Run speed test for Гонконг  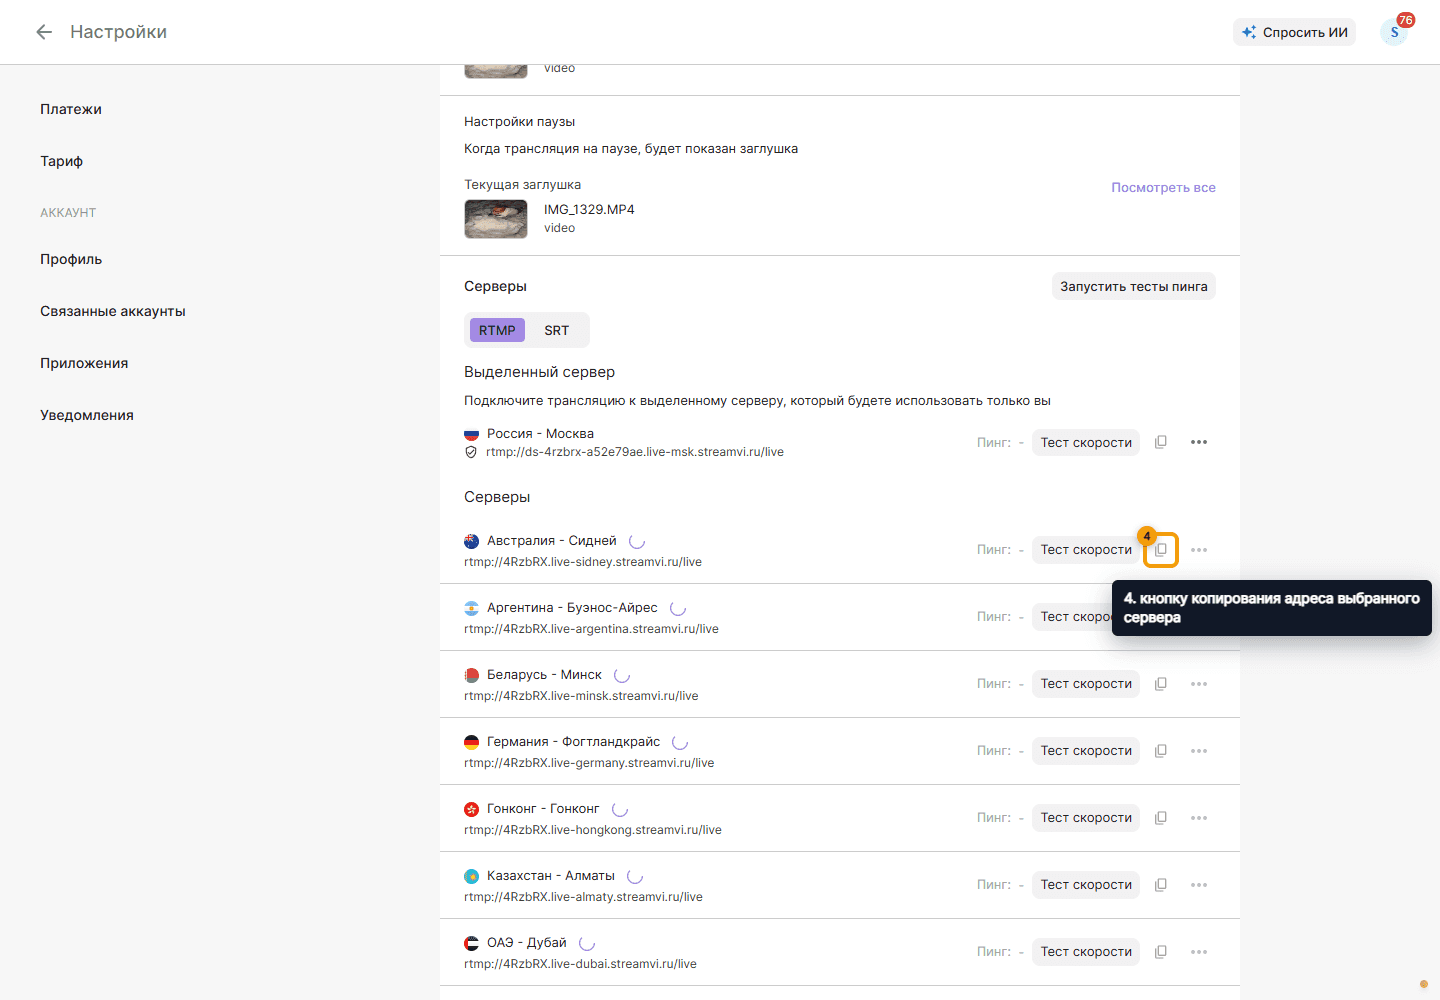coord(1086,818)
